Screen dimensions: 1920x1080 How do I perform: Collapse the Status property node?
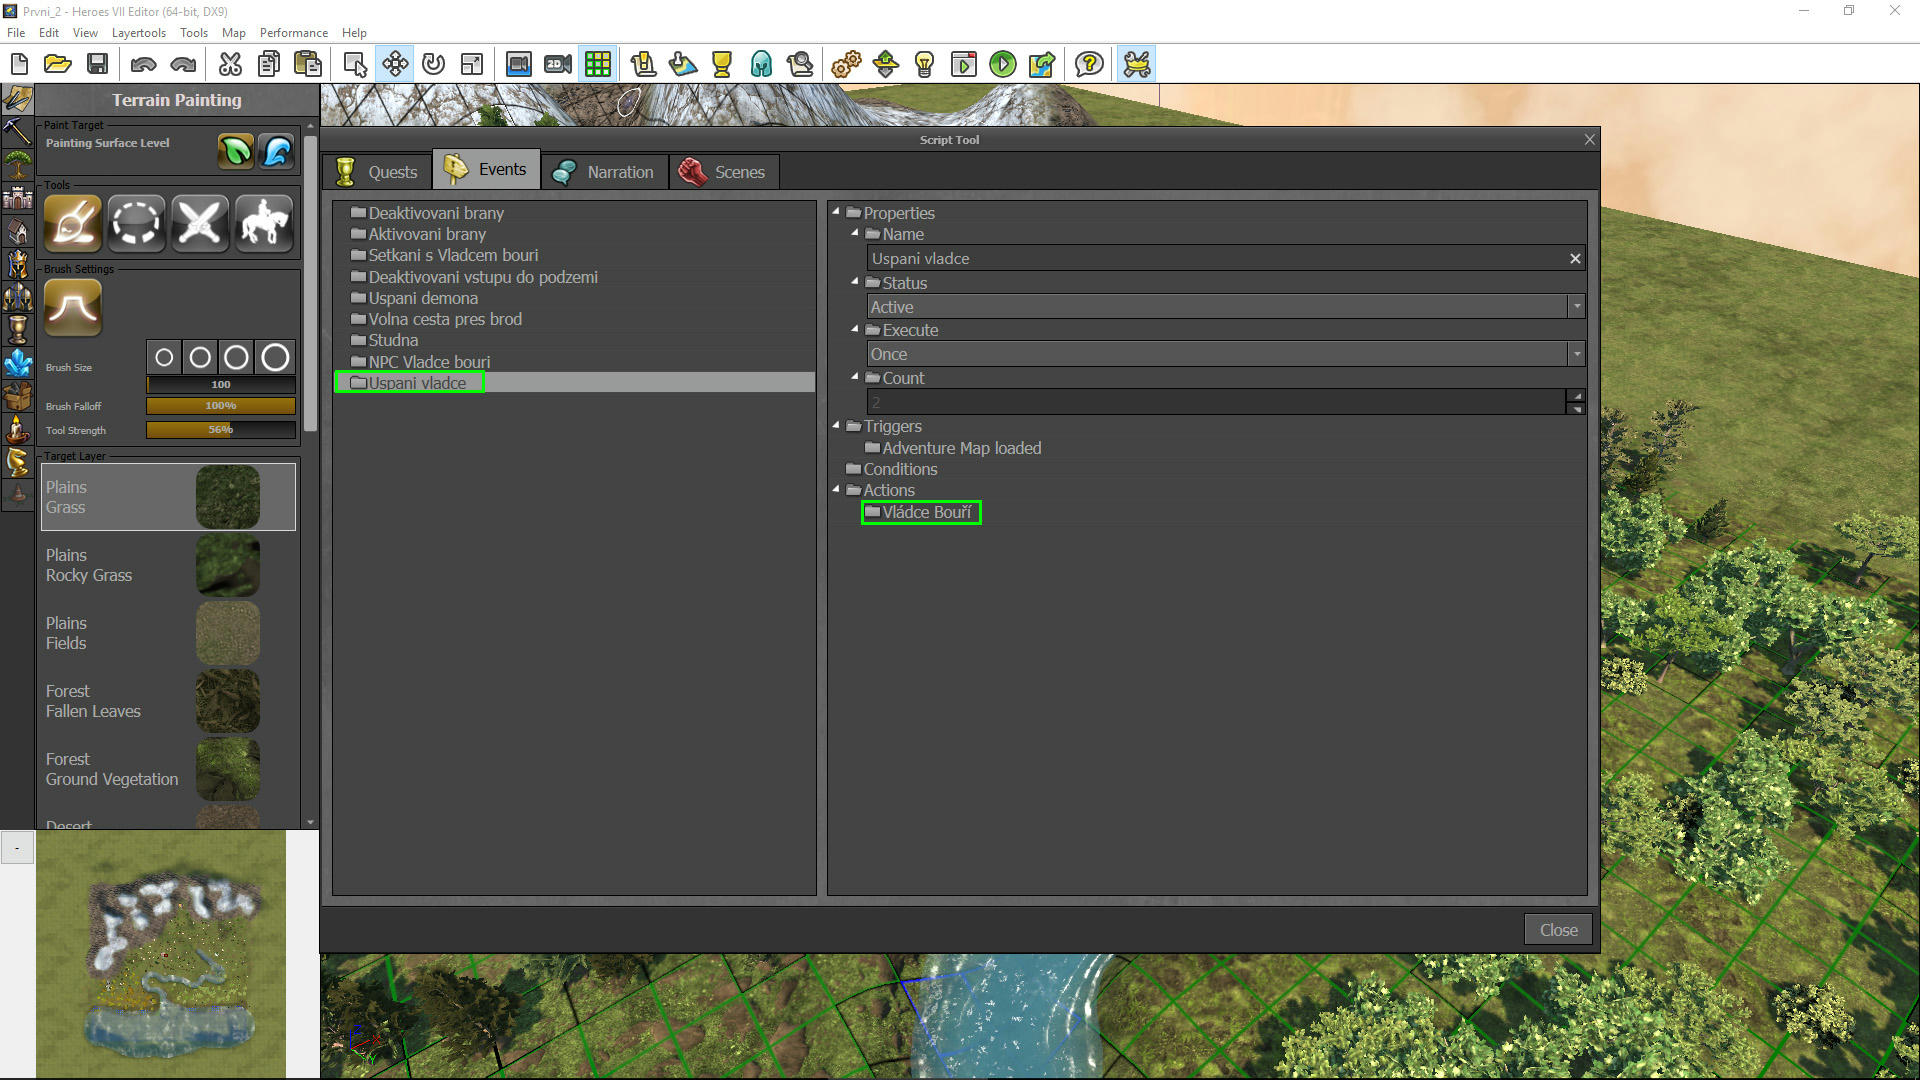pos(855,282)
